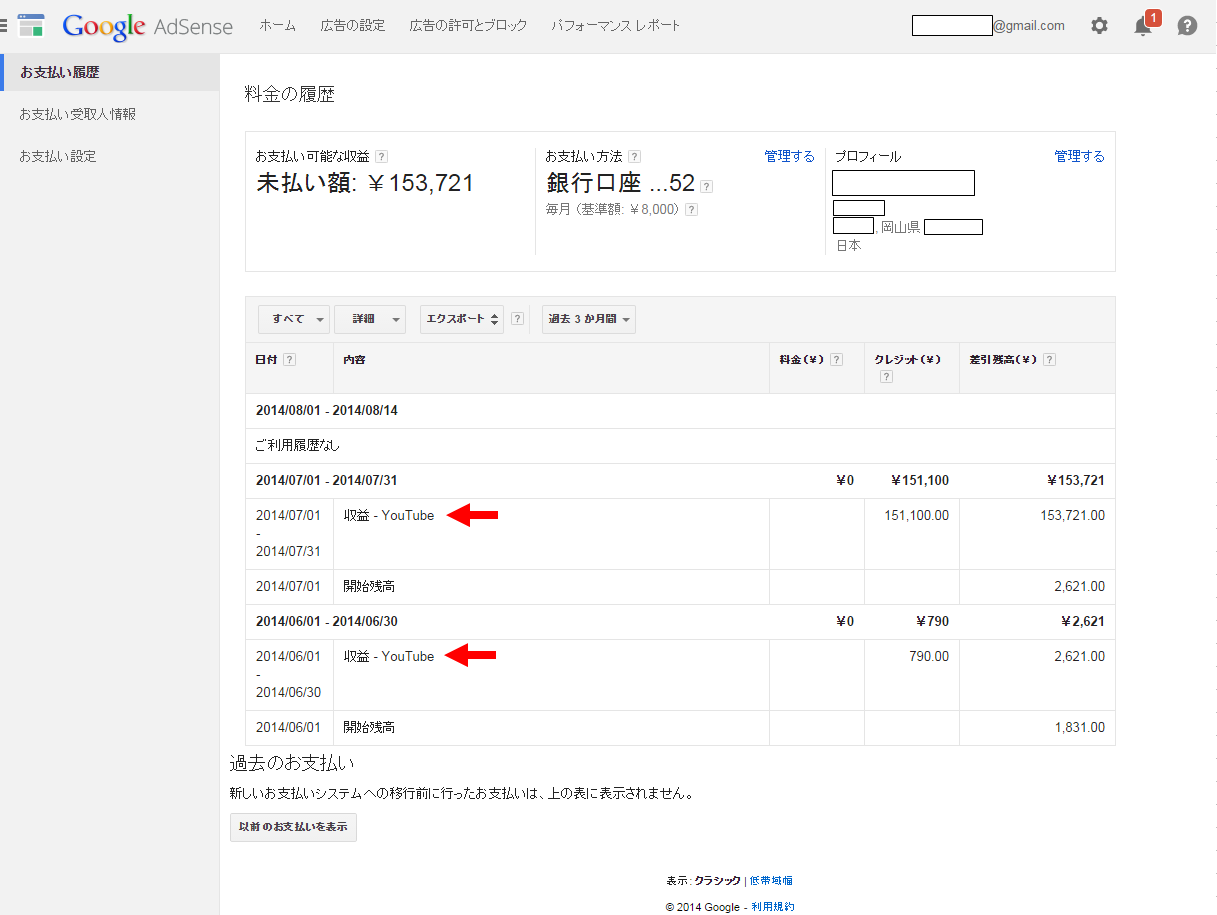Click クラシック display option in footer
This screenshot has height=915, width=1217.
(718, 881)
